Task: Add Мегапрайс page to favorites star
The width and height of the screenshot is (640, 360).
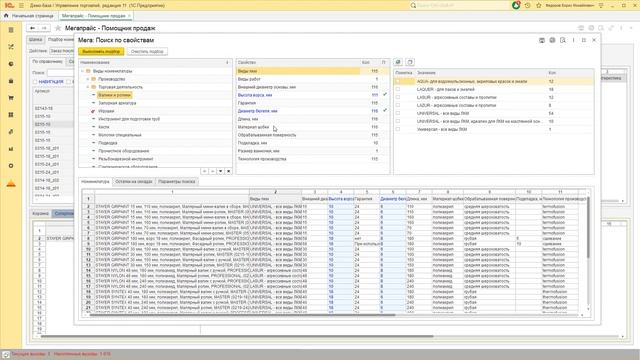Action: click(58, 28)
